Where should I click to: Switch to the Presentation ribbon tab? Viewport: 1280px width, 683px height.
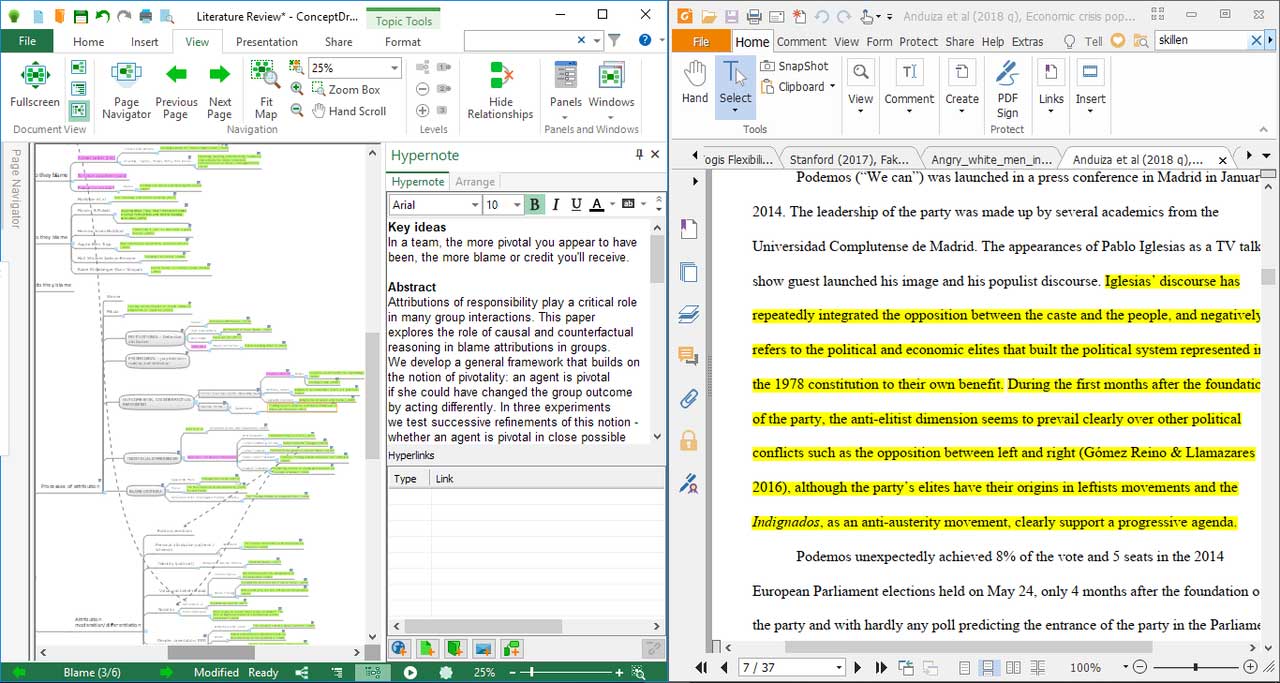[x=266, y=42]
